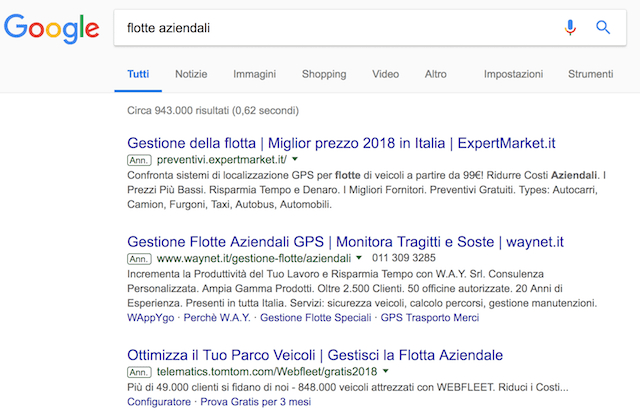
Task: Open the 'Gestione Flotte Speciali' sitelink
Action: coord(316,318)
